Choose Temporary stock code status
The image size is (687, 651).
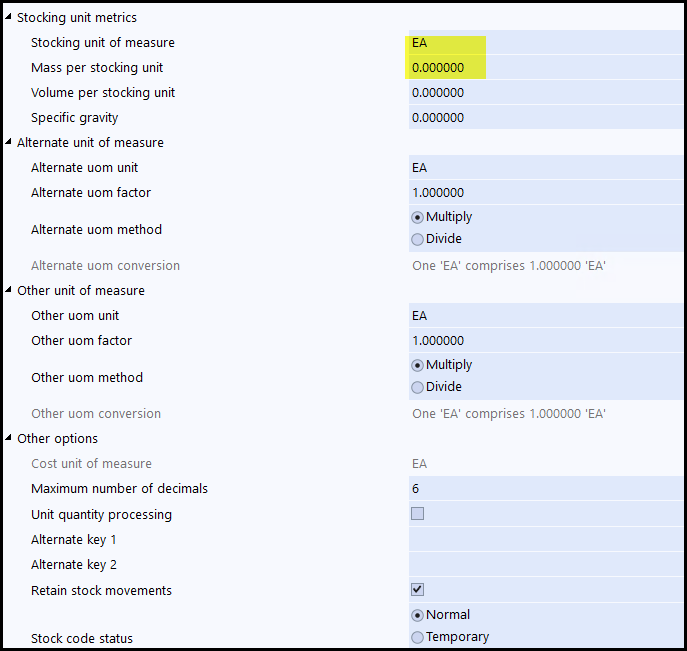418,637
